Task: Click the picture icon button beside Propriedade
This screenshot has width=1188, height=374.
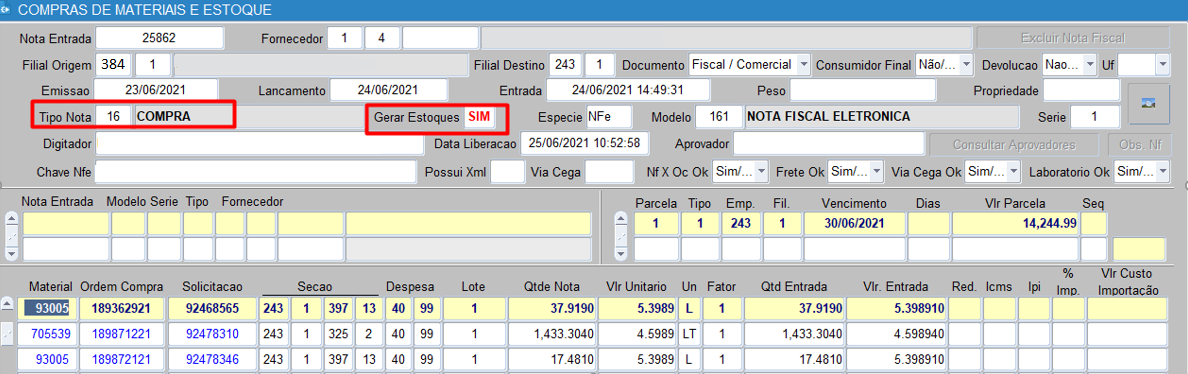Action: coord(1148,104)
